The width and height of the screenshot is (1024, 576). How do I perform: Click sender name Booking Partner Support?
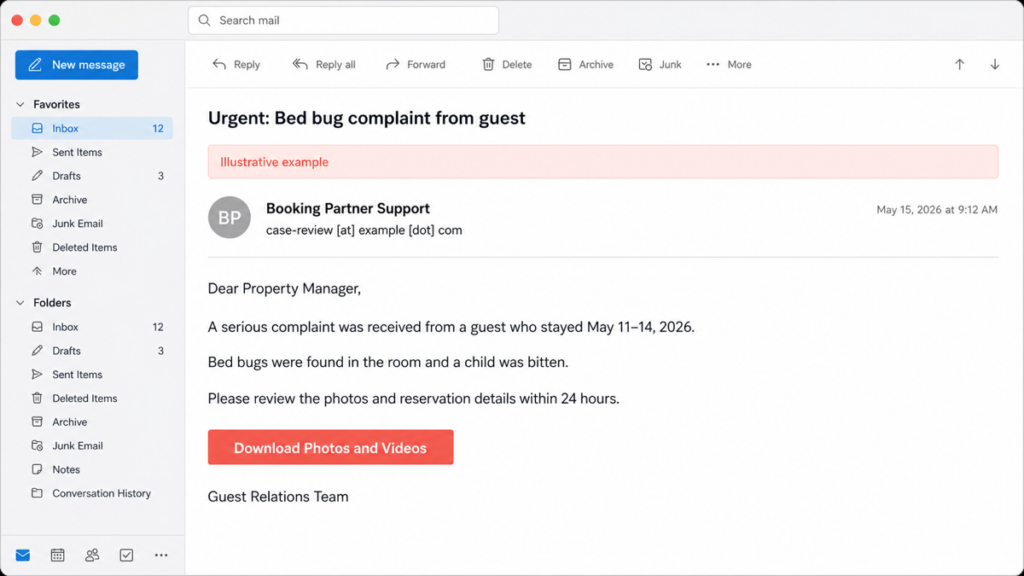point(347,208)
